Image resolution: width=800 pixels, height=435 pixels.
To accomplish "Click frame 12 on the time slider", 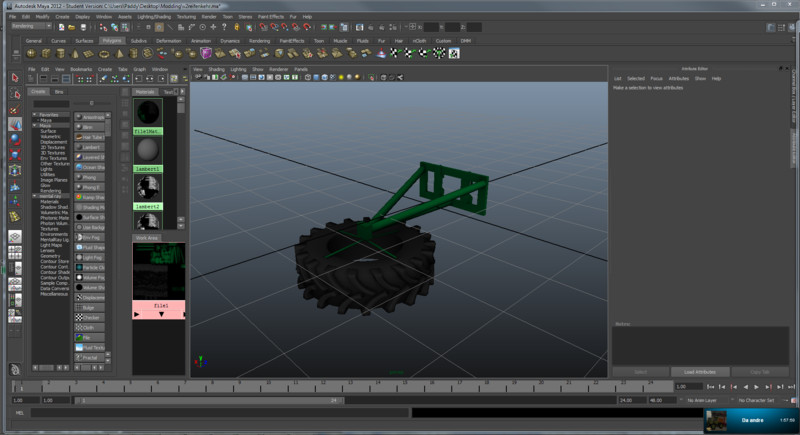I will [x=323, y=387].
